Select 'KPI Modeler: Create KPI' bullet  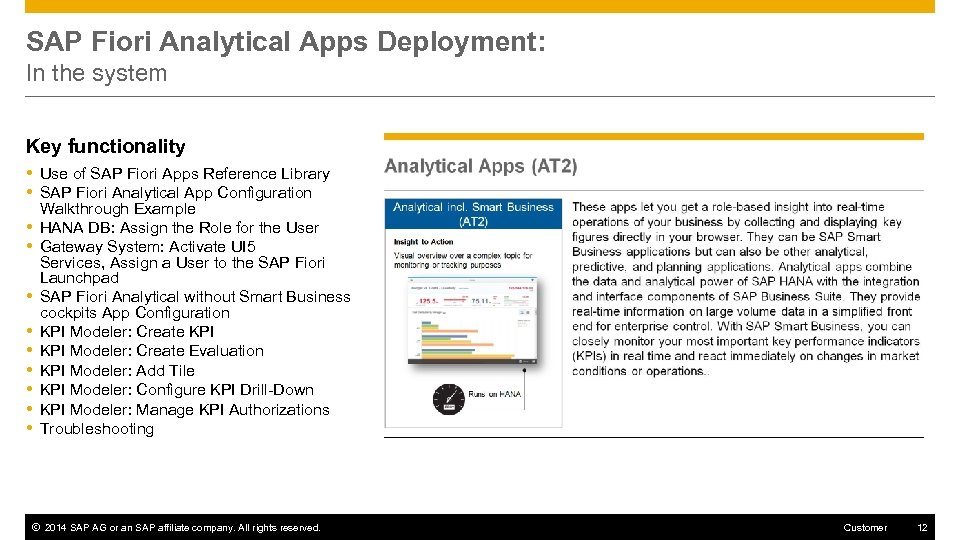click(127, 332)
